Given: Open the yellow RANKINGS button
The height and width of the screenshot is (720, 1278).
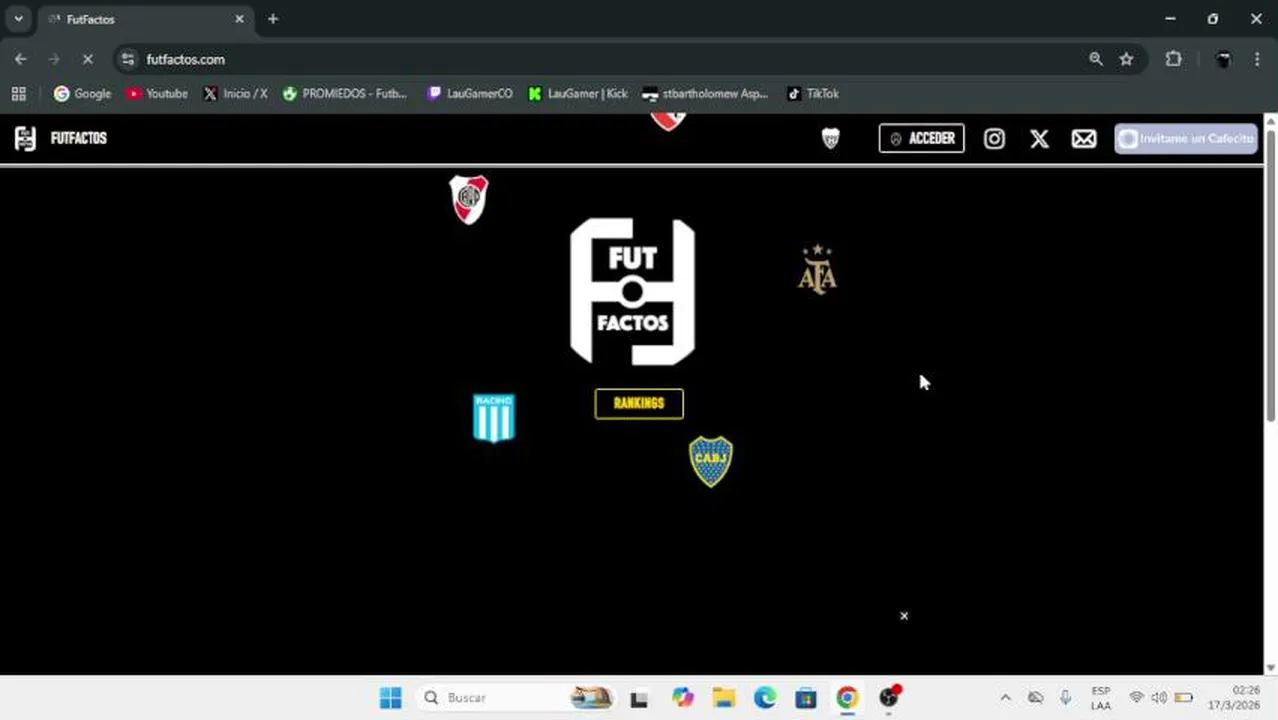Looking at the screenshot, I should coord(639,403).
